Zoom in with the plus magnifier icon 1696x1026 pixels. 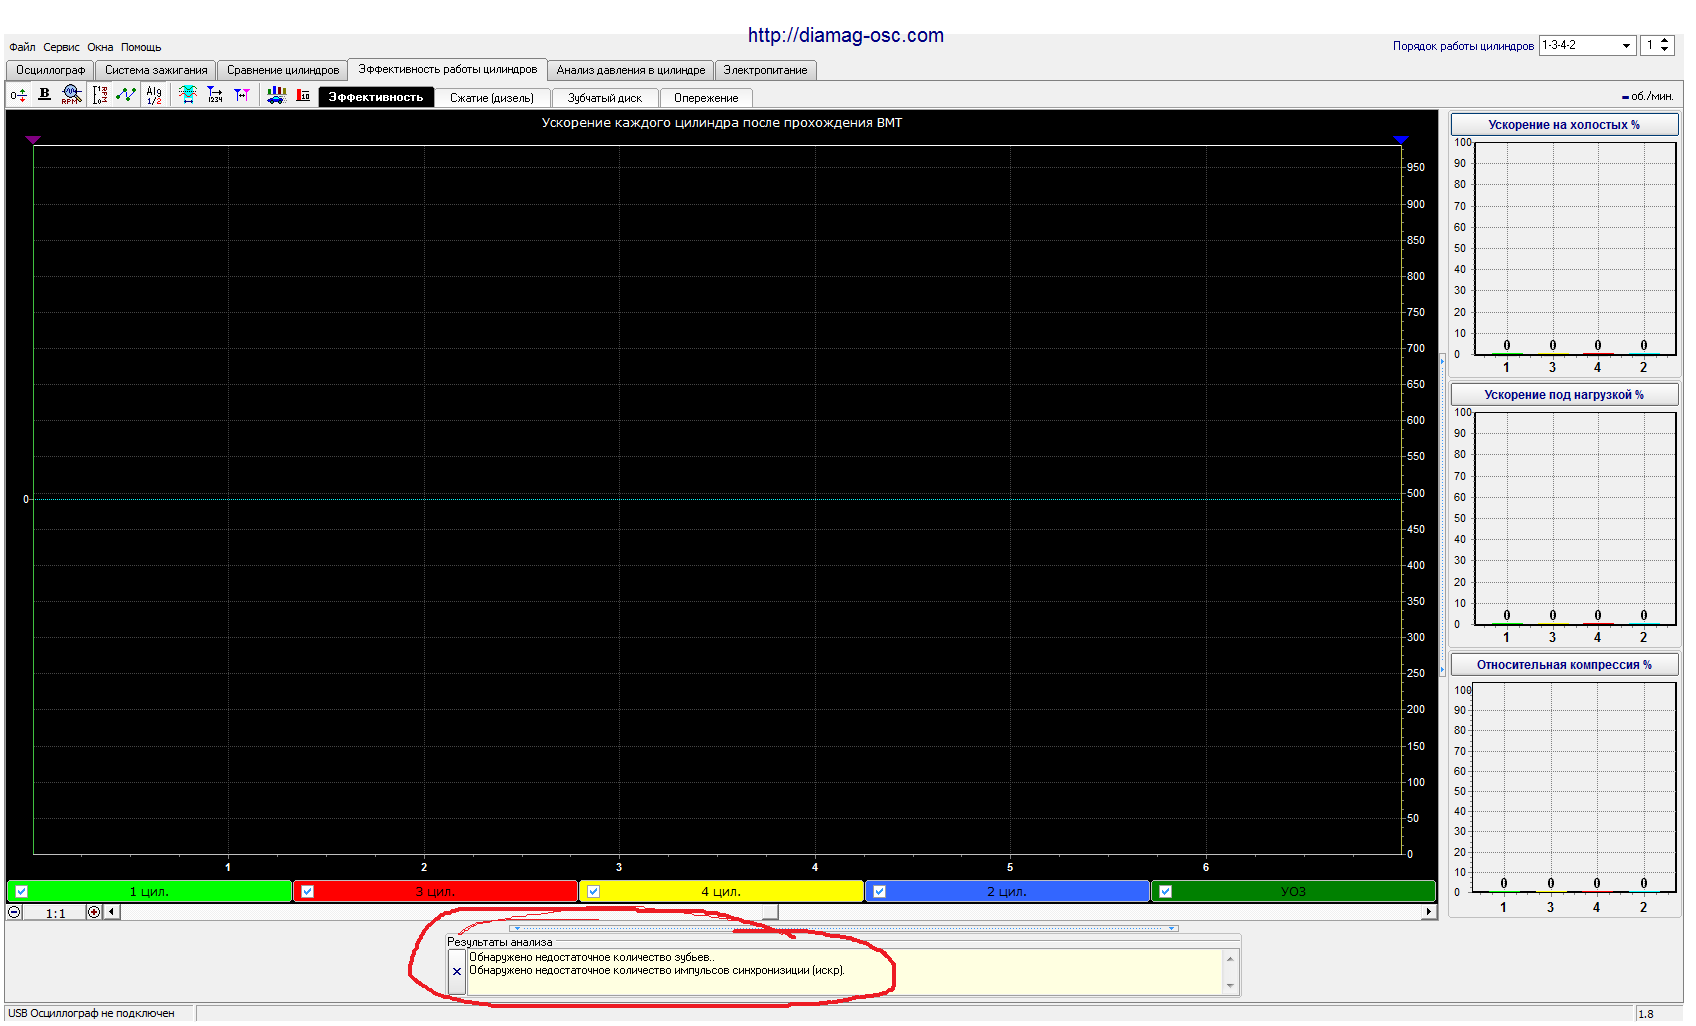pos(94,912)
